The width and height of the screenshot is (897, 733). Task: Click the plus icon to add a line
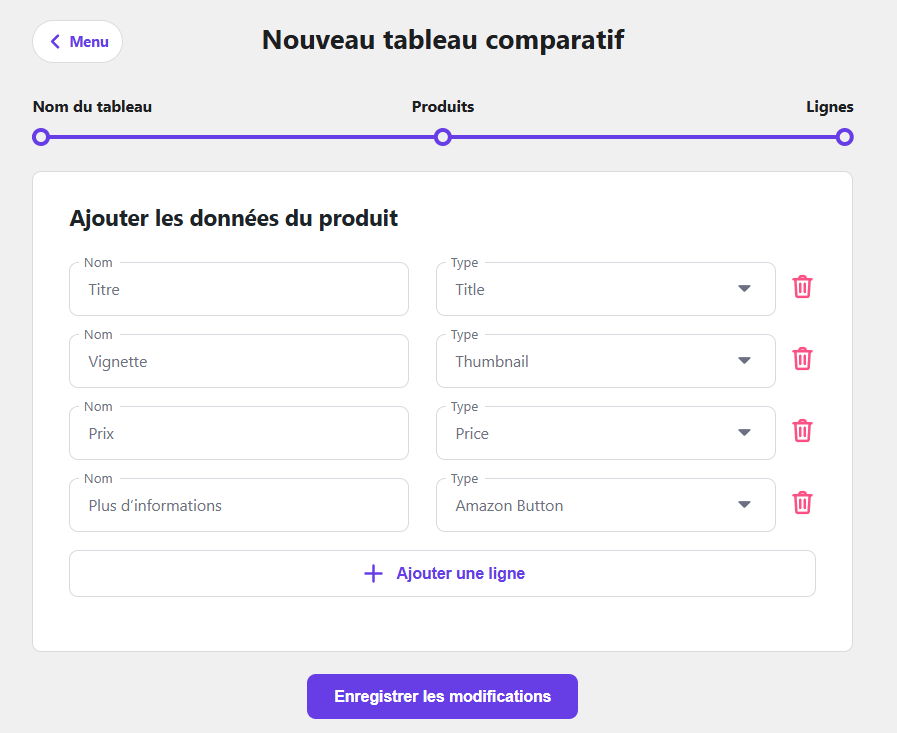(373, 573)
